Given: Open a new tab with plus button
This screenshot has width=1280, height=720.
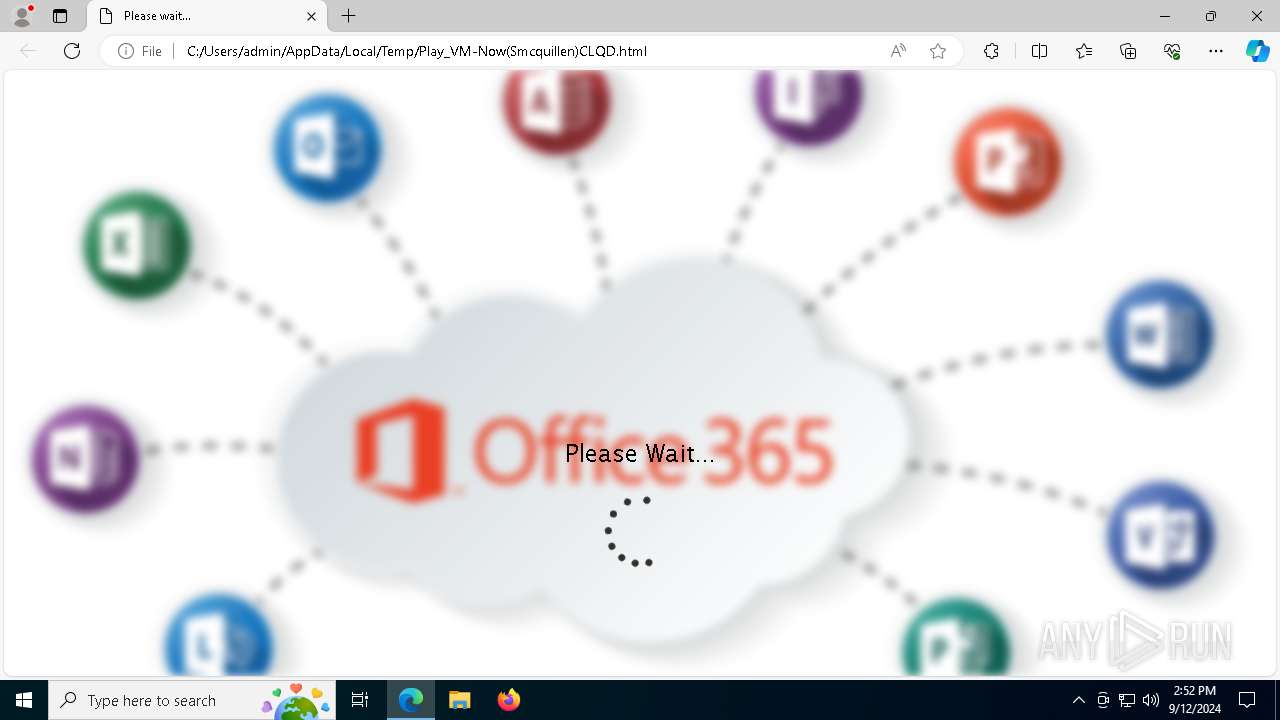Looking at the screenshot, I should pos(348,16).
